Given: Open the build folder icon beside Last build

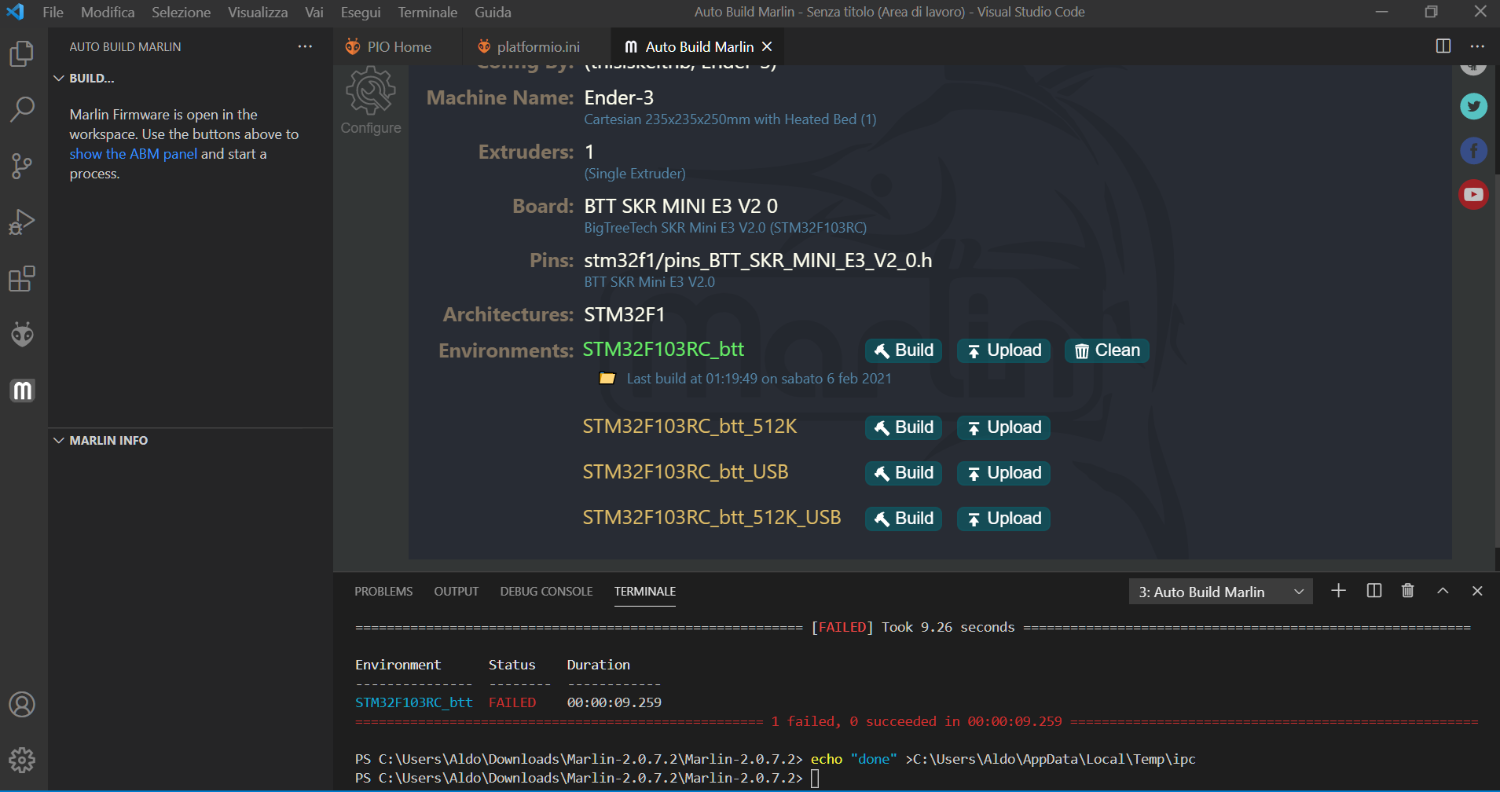Looking at the screenshot, I should tap(607, 378).
